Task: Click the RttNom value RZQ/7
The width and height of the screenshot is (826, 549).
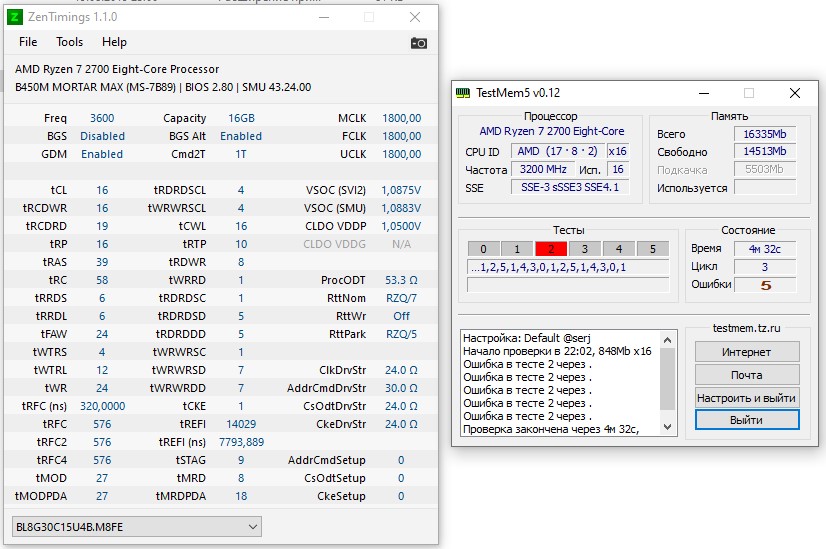Action: [401, 298]
